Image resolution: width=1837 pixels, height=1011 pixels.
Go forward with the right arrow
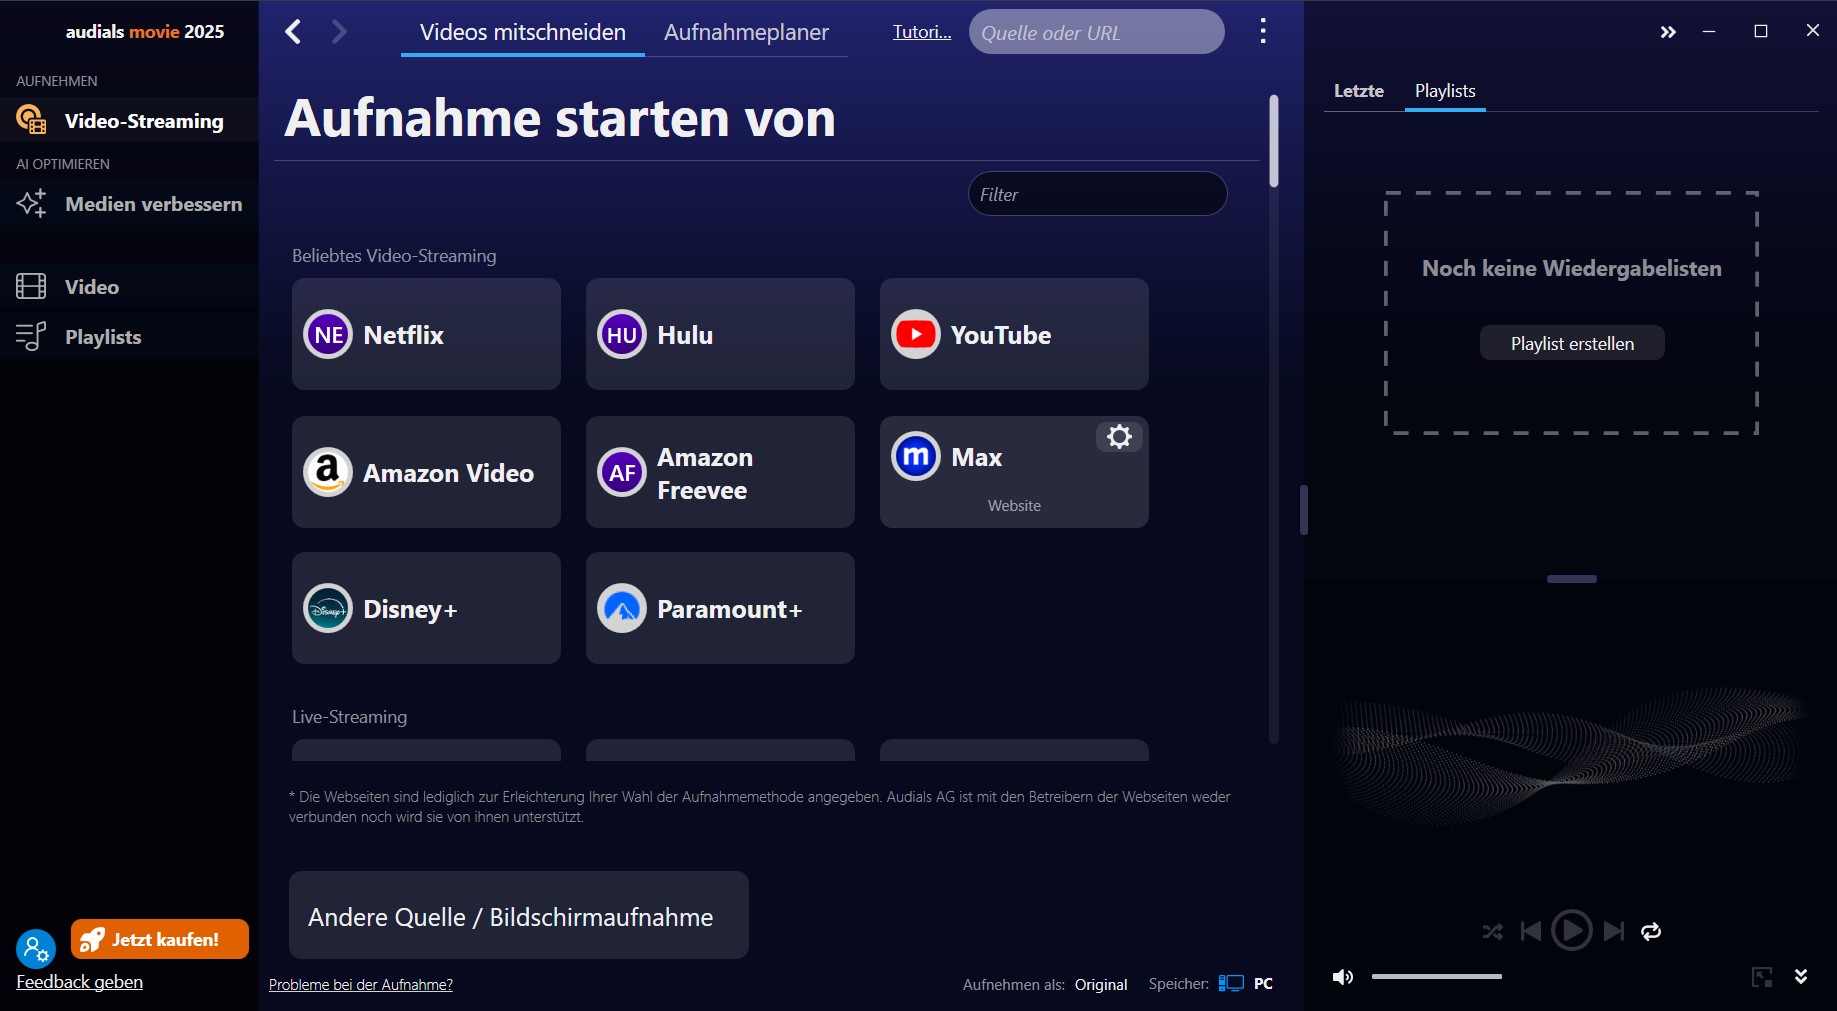coord(339,32)
